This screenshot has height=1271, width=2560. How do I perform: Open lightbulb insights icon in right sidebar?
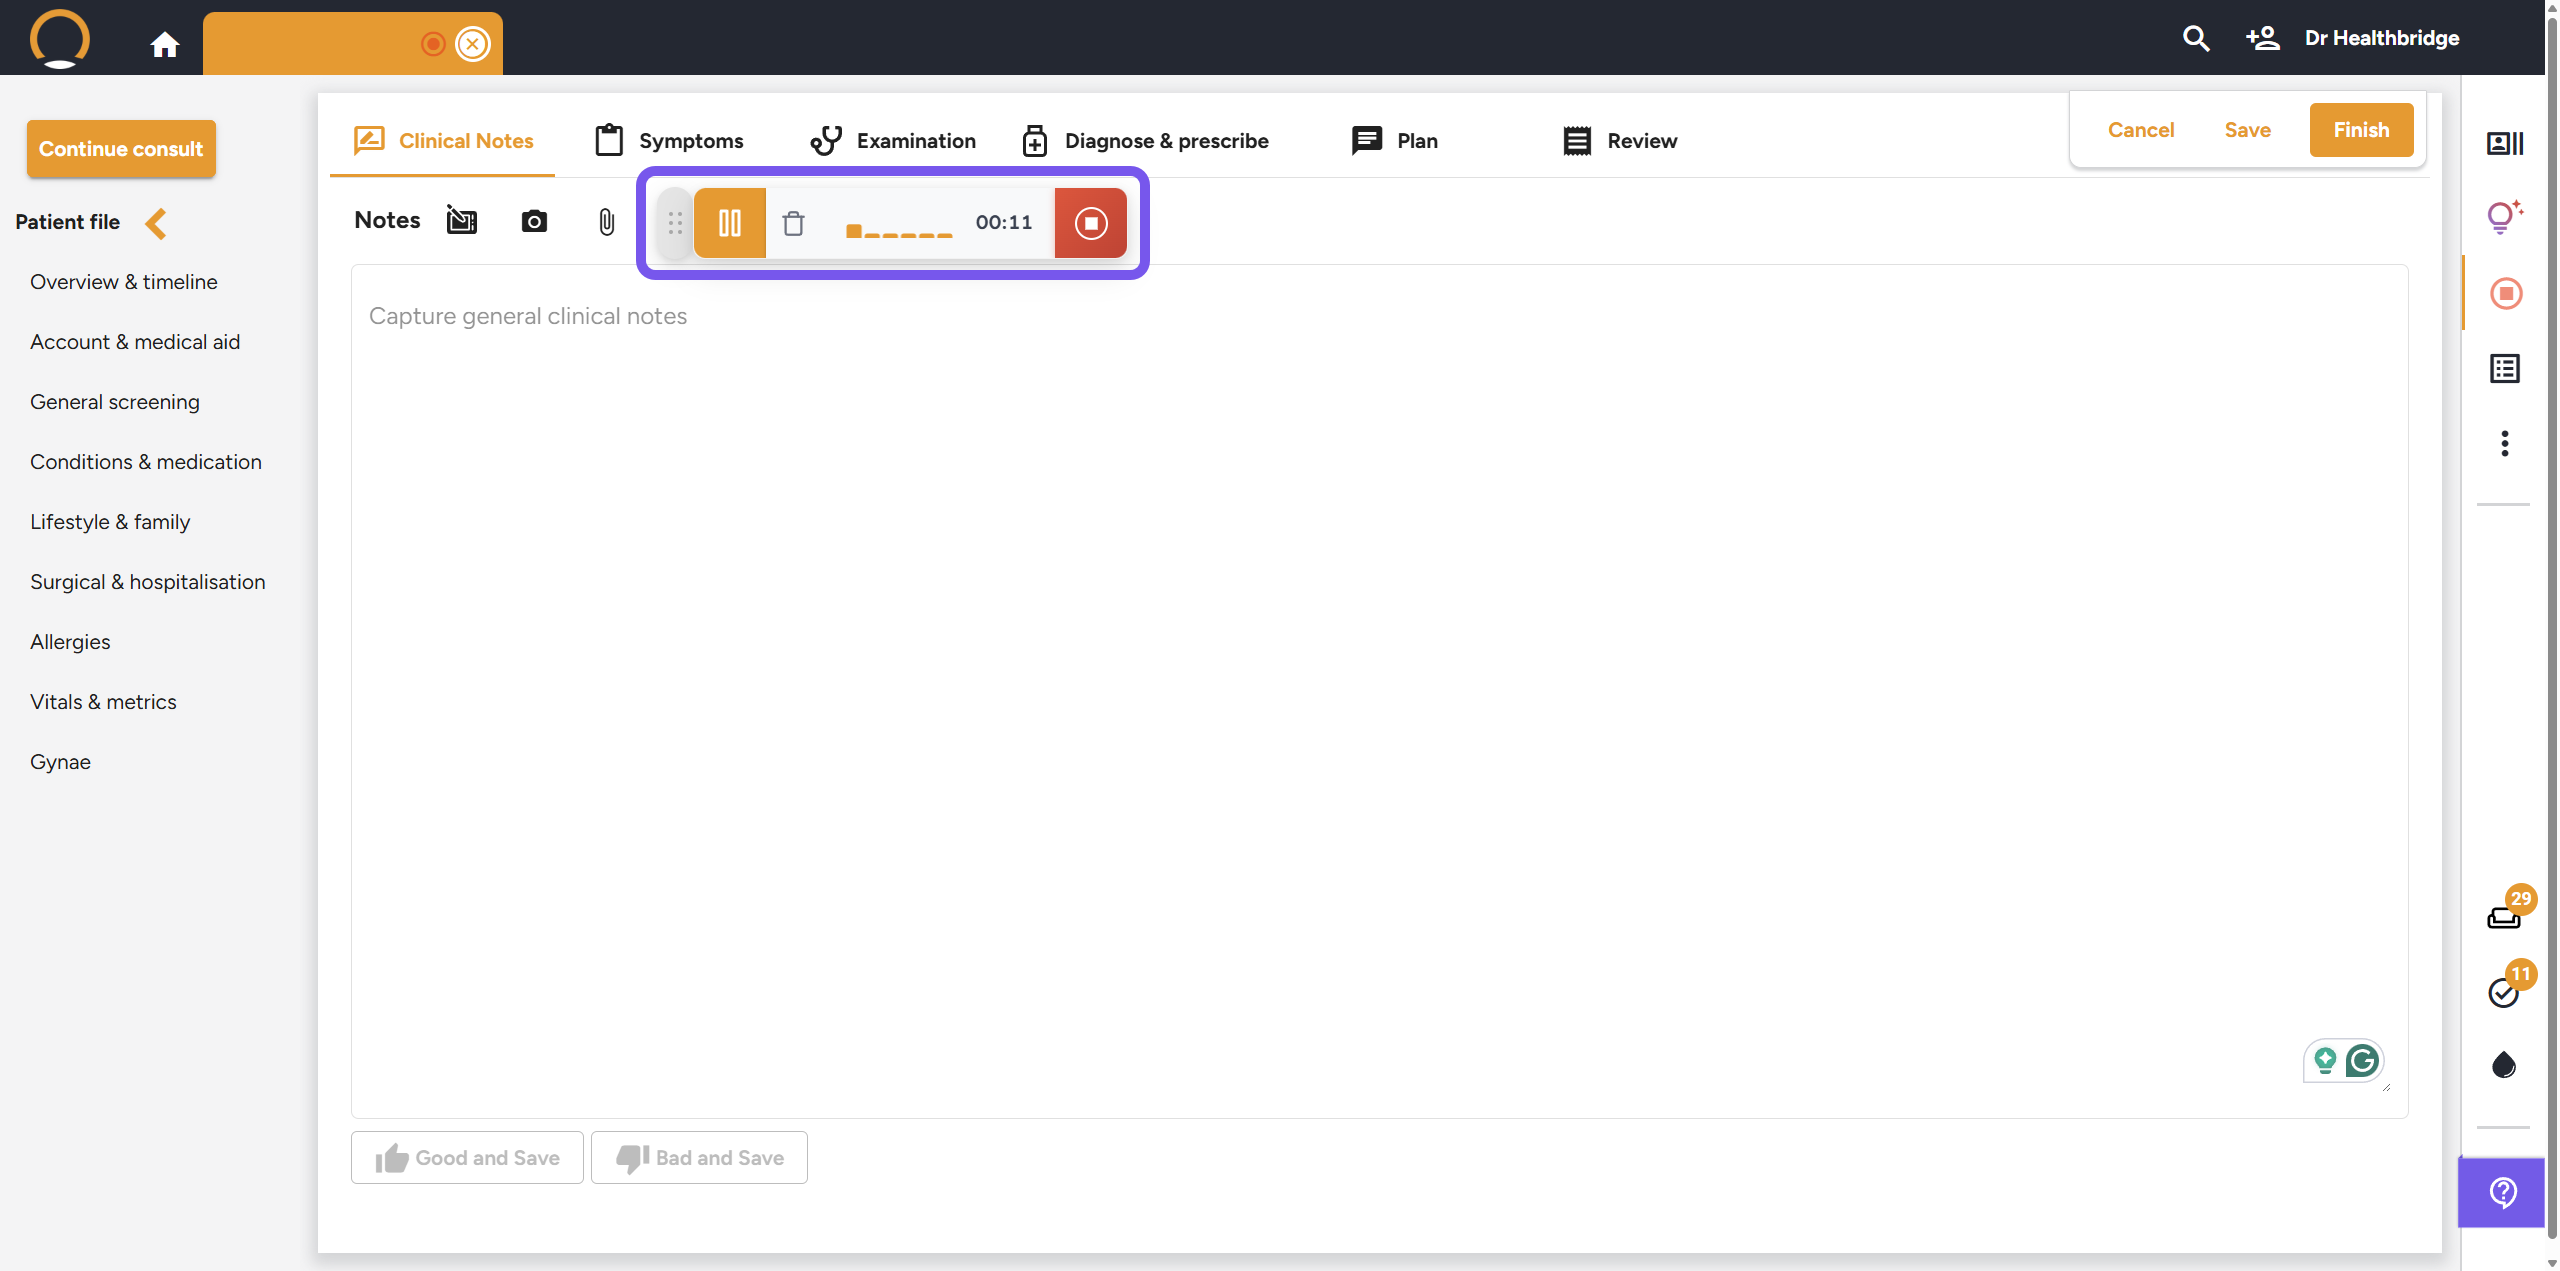click(2503, 216)
